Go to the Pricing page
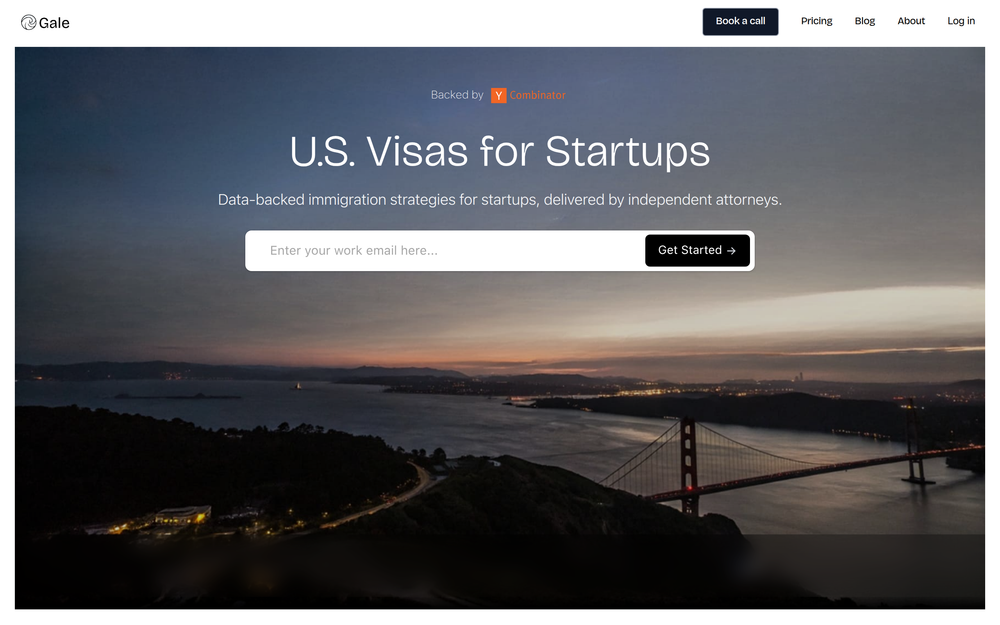Screen dimensions: 1000x625 [x=816, y=21]
